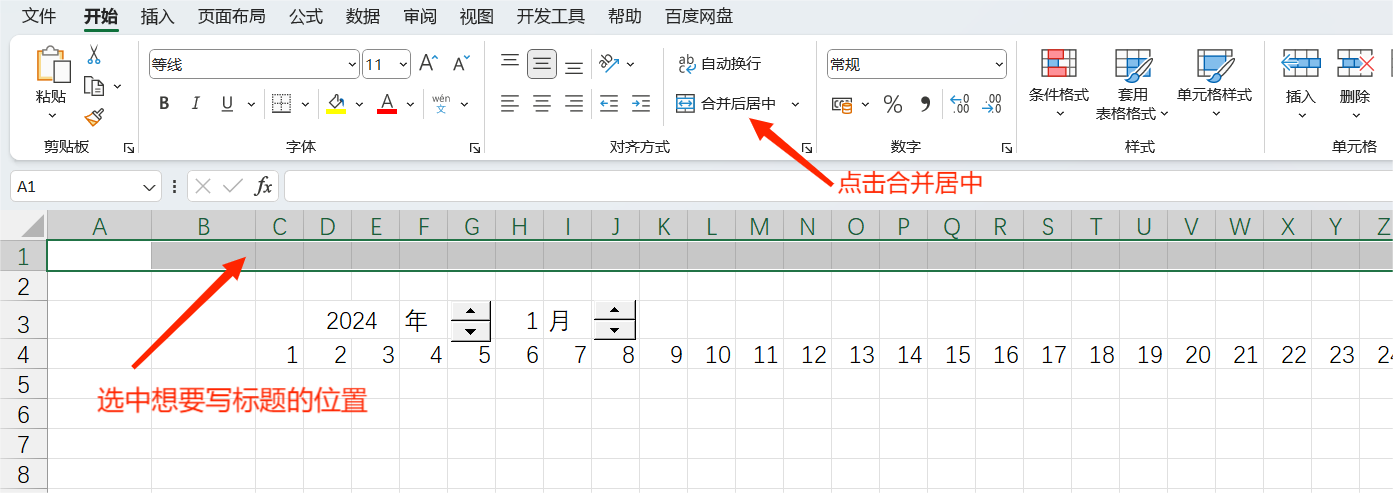Click the Cut scissors icon
This screenshot has height=493, width=1393.
pos(94,55)
